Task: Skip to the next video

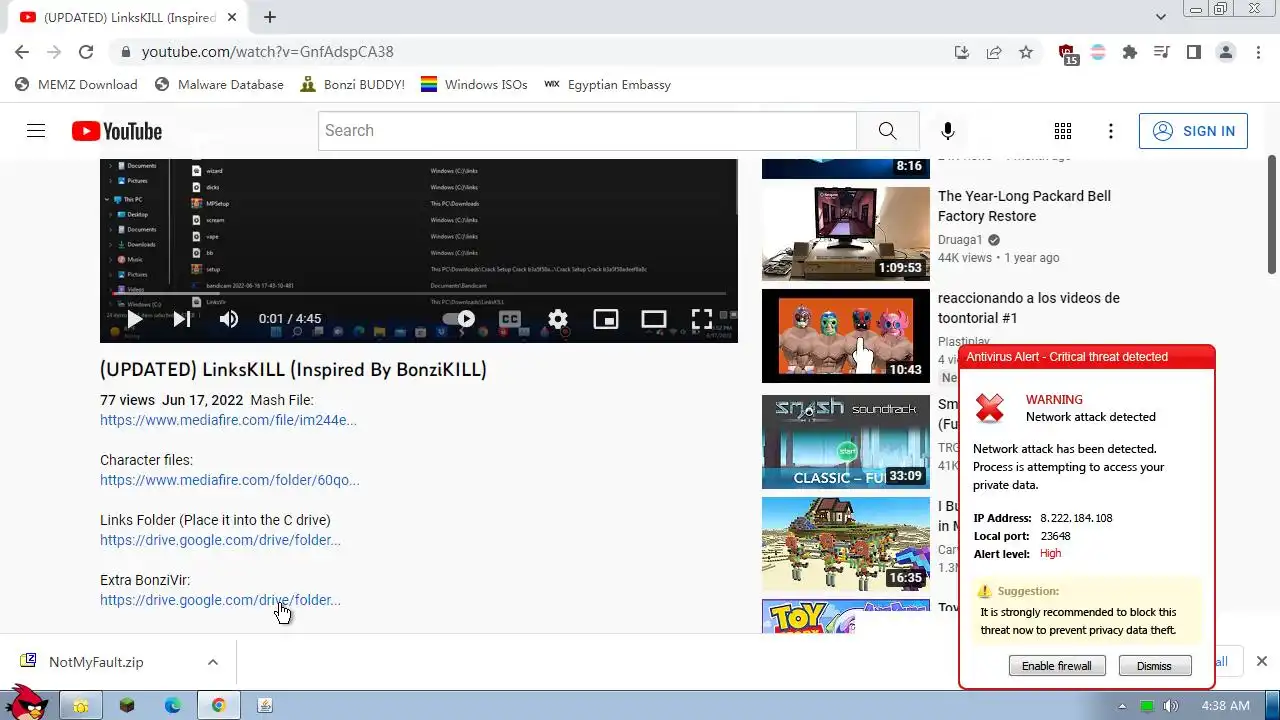Action: tap(181, 319)
